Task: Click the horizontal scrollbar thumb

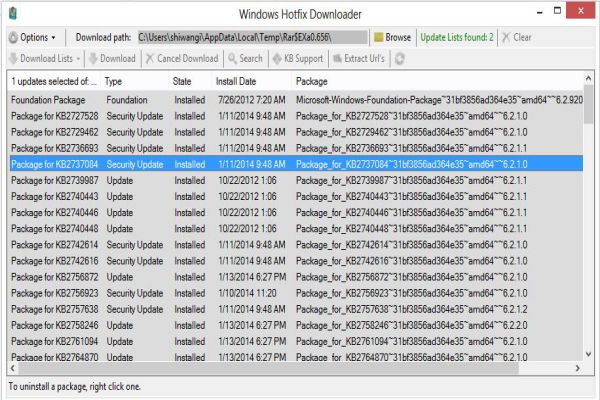Action: (269, 368)
